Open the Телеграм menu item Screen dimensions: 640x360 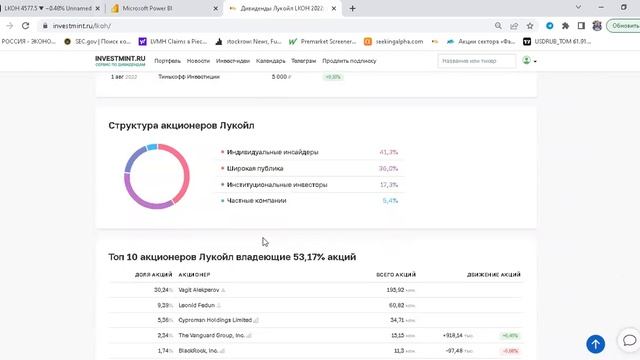[303, 61]
